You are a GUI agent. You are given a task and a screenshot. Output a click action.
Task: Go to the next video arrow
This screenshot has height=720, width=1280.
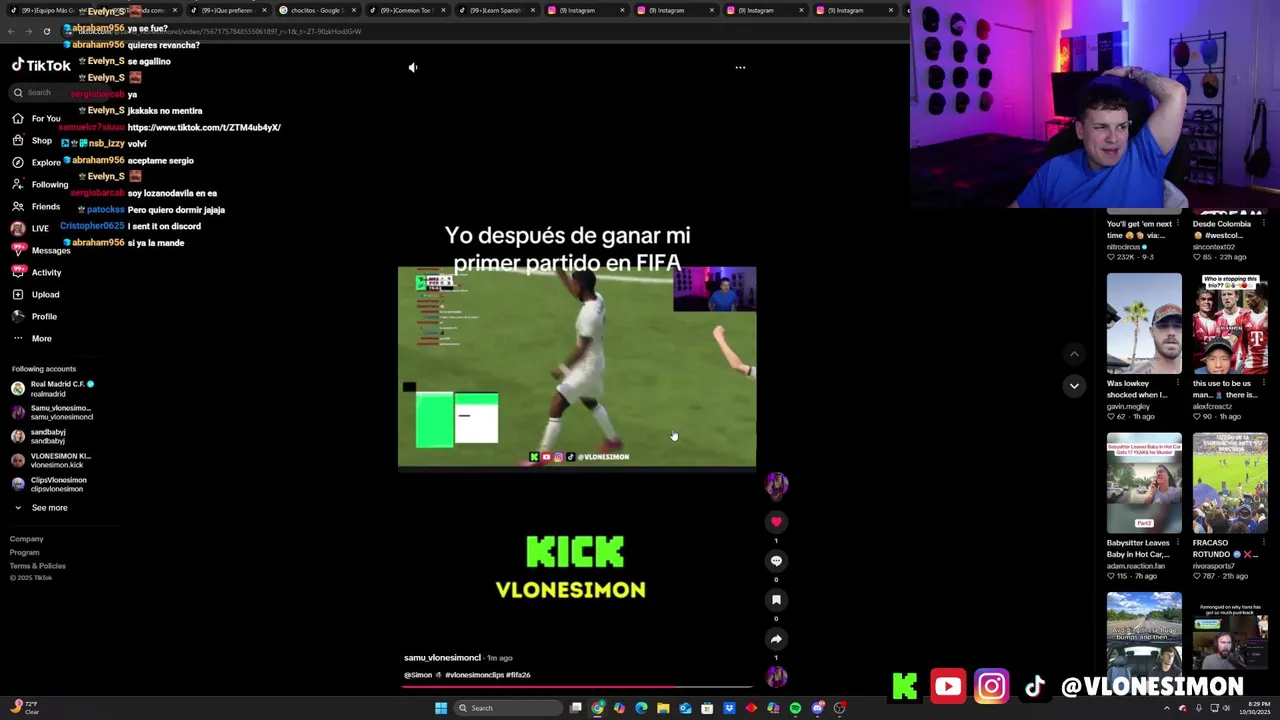point(1074,386)
